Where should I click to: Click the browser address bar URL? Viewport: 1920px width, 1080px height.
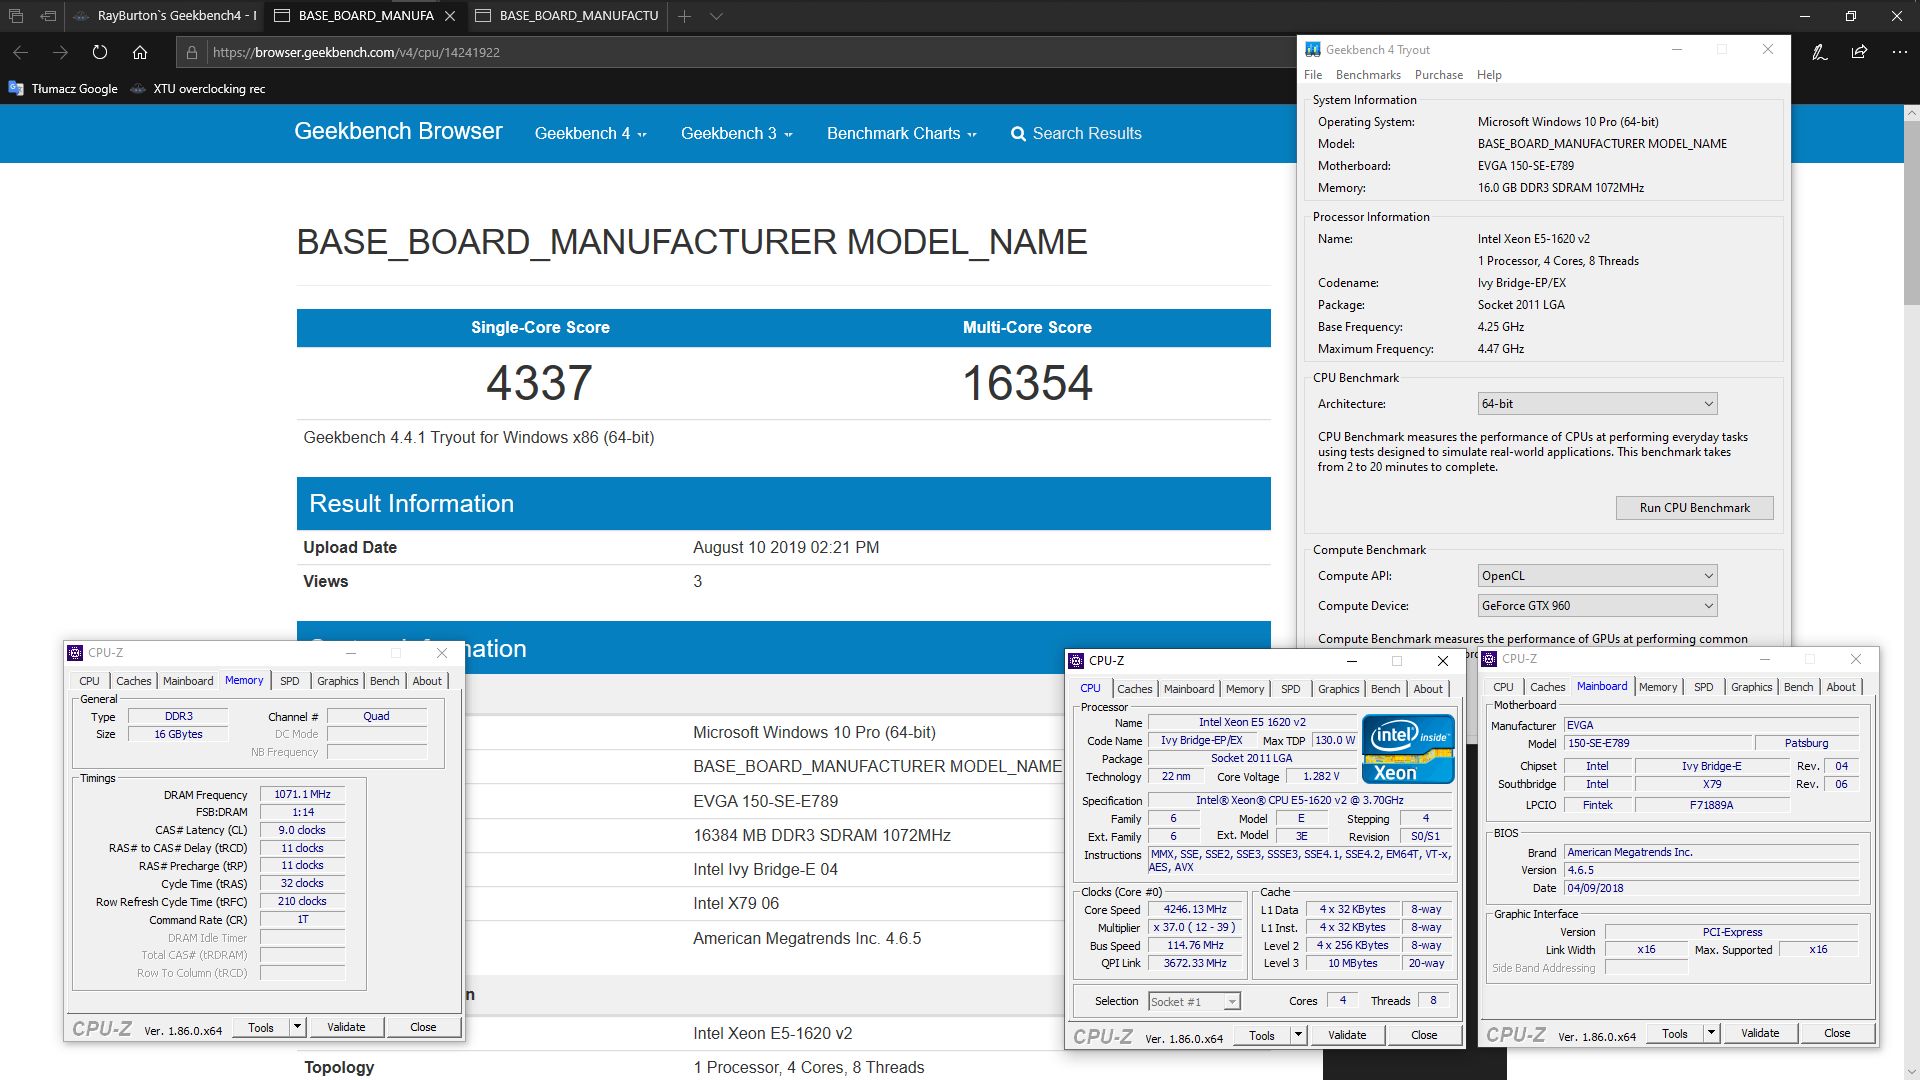coord(356,52)
